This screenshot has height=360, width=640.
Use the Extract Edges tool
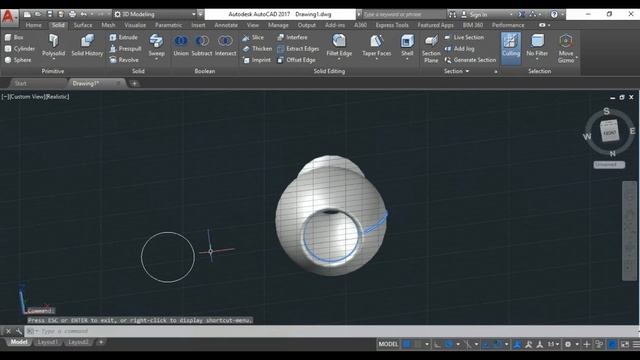pyautogui.click(x=298, y=49)
